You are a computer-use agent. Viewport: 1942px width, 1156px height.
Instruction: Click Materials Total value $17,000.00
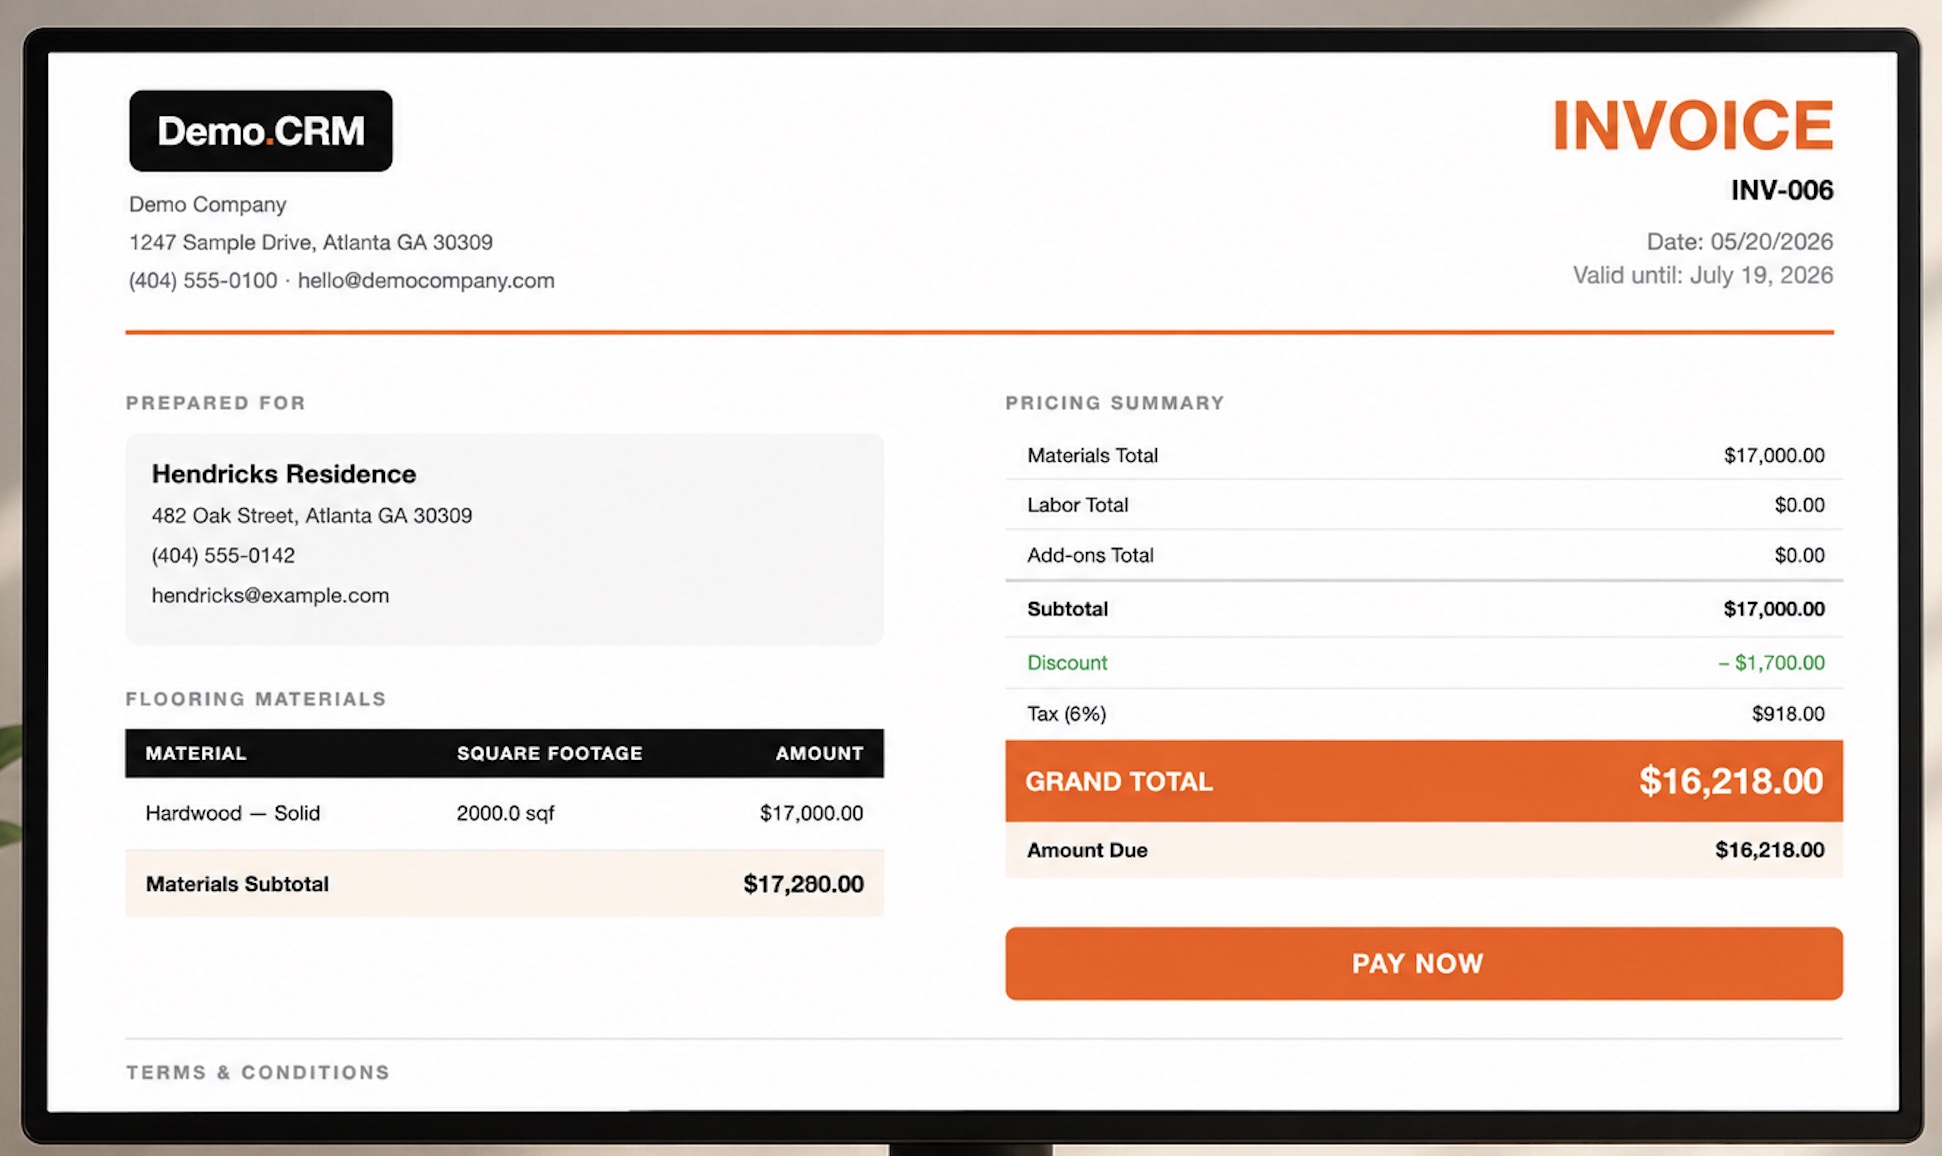click(1774, 456)
